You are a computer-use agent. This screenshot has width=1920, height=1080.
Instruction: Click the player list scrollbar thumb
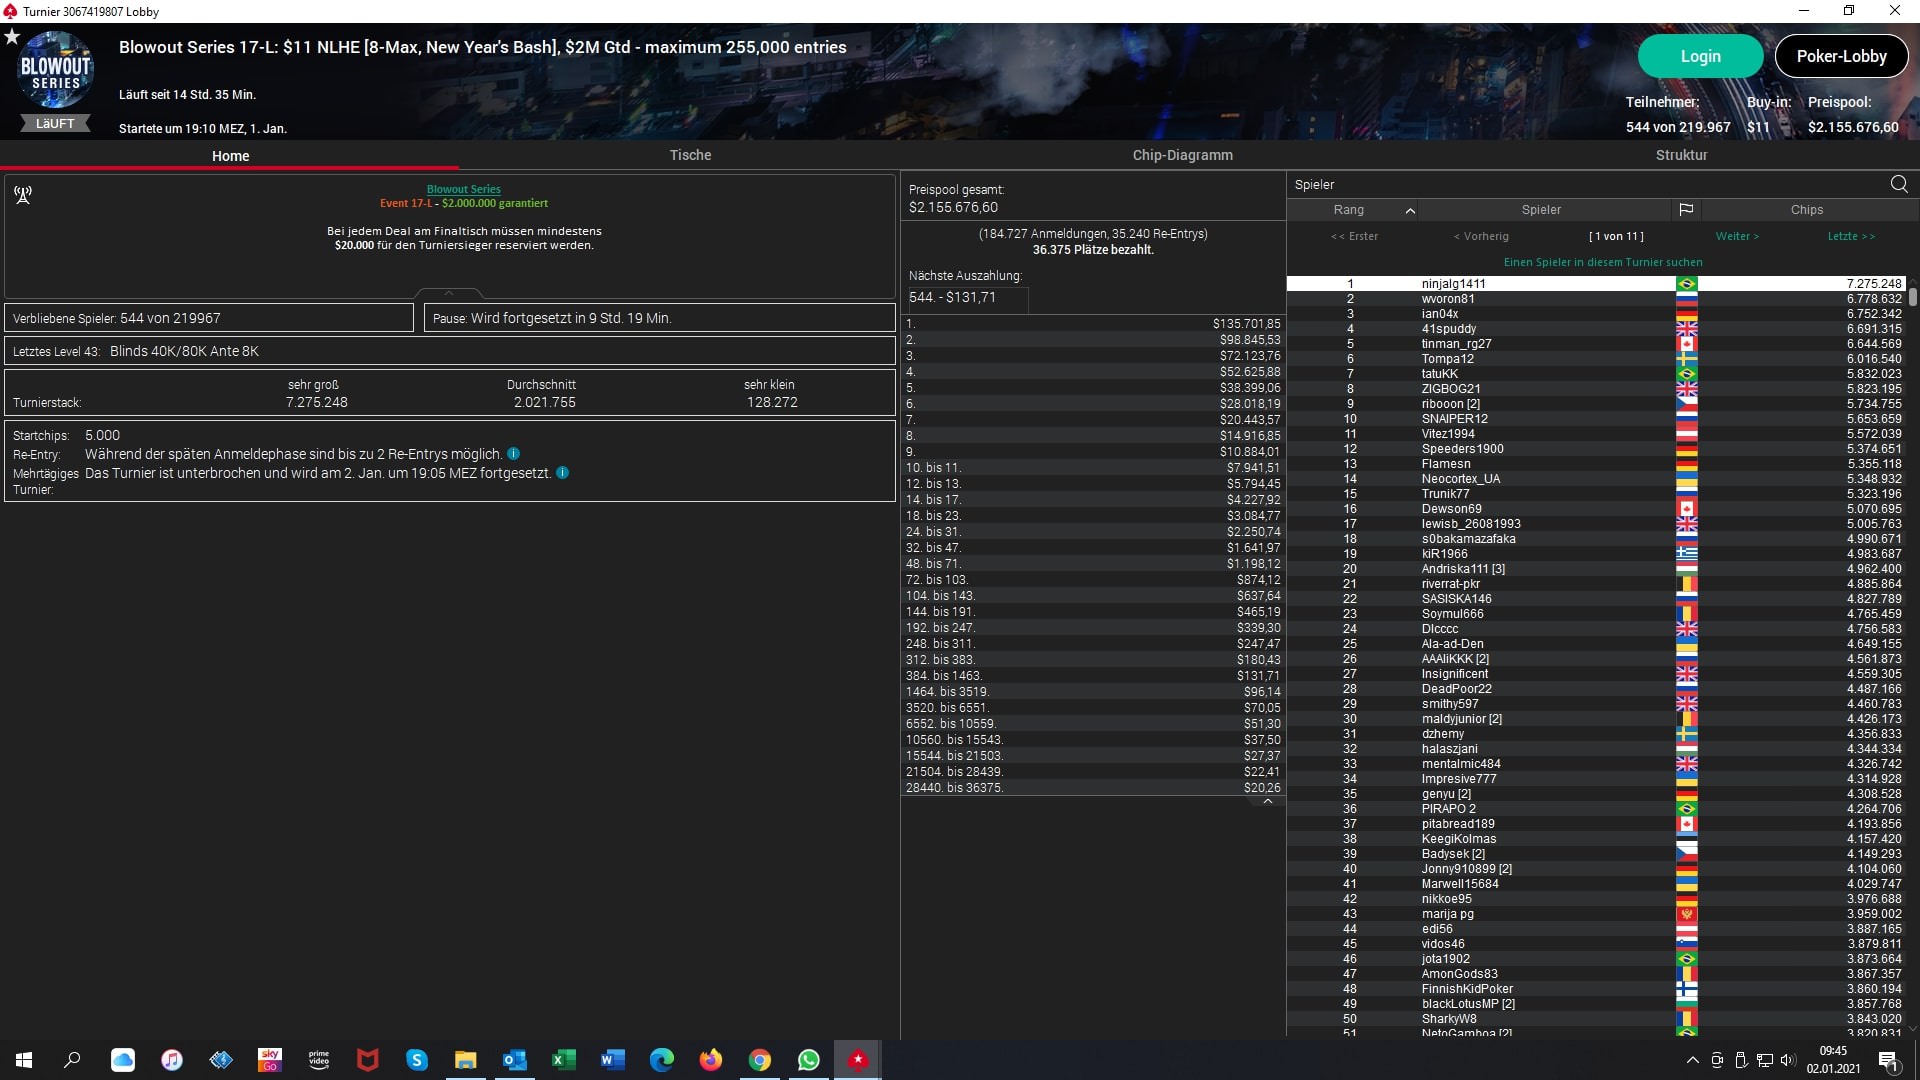[x=1912, y=297]
